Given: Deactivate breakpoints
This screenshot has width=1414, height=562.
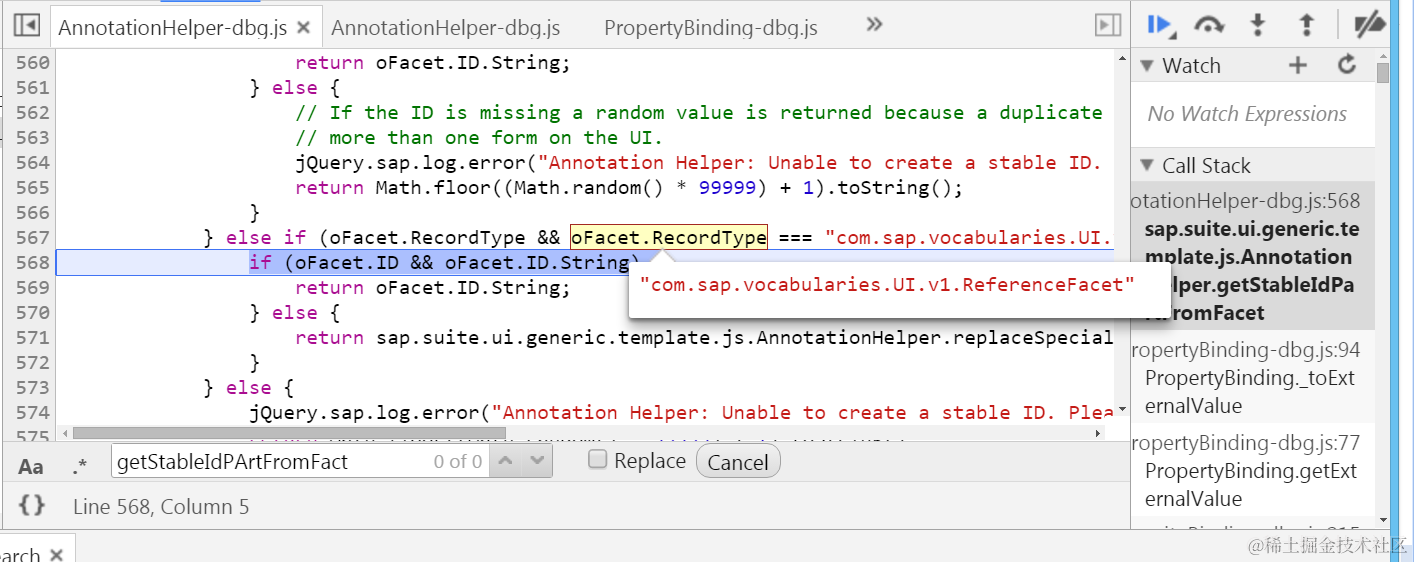Looking at the screenshot, I should point(1369,25).
